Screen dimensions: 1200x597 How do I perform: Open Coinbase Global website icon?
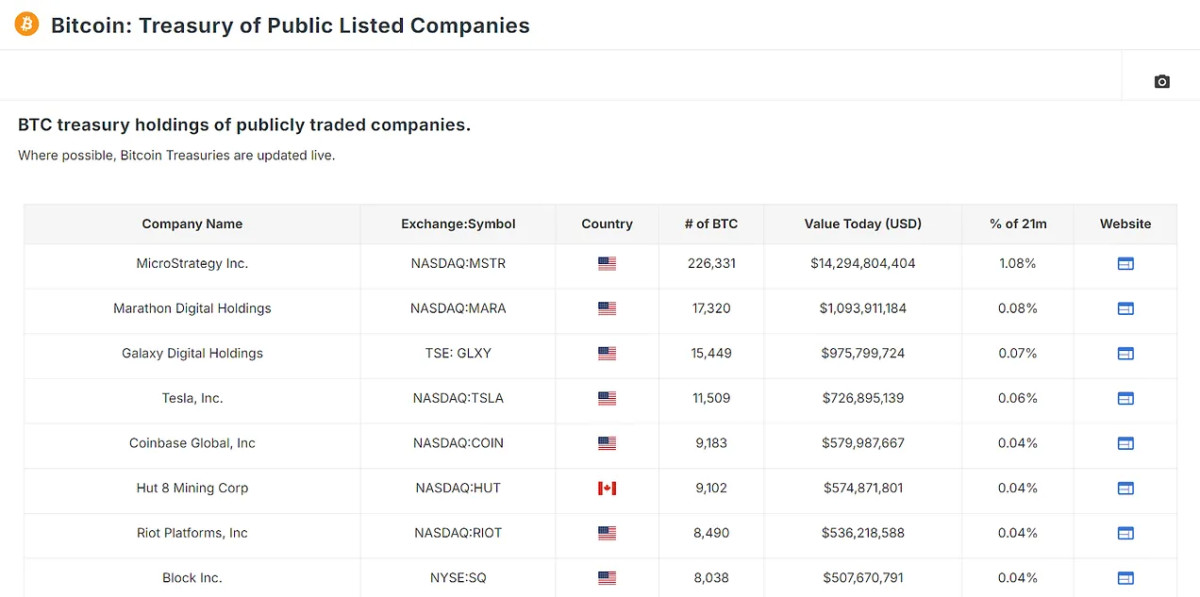1125,443
